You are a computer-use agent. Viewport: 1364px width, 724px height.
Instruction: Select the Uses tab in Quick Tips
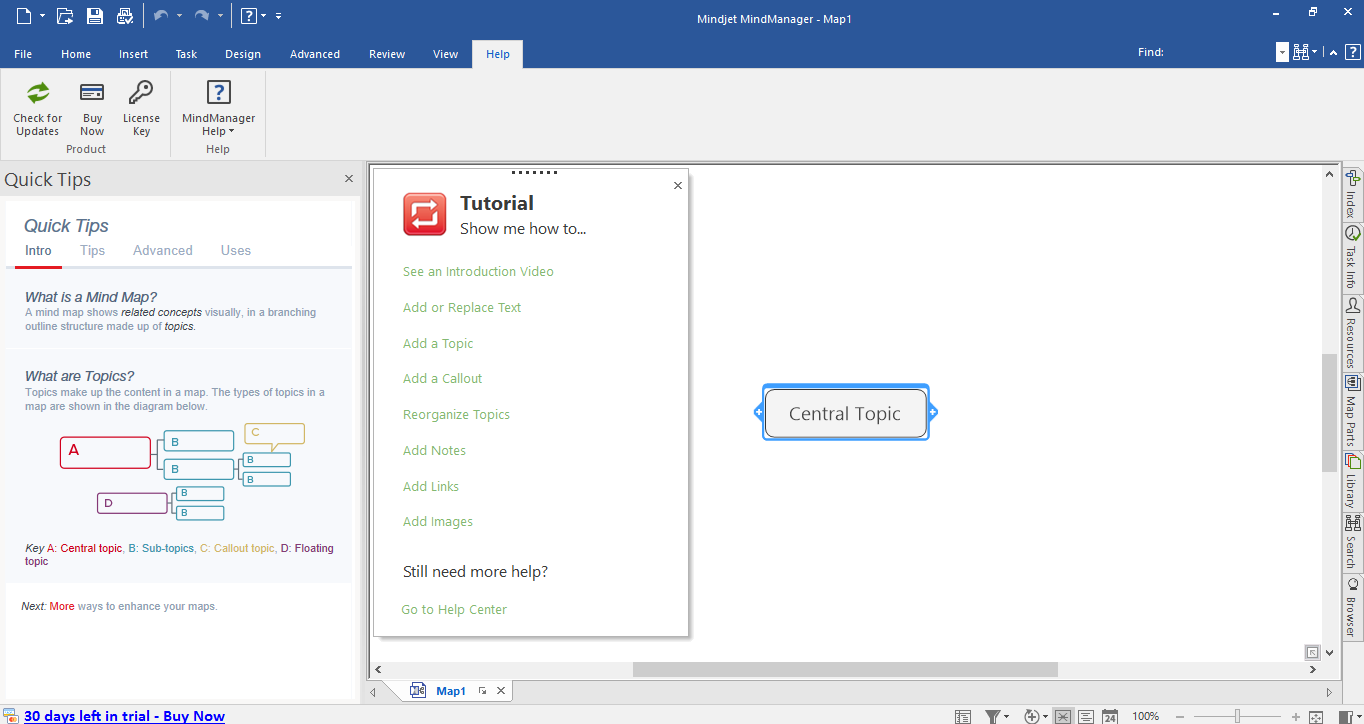click(x=236, y=251)
